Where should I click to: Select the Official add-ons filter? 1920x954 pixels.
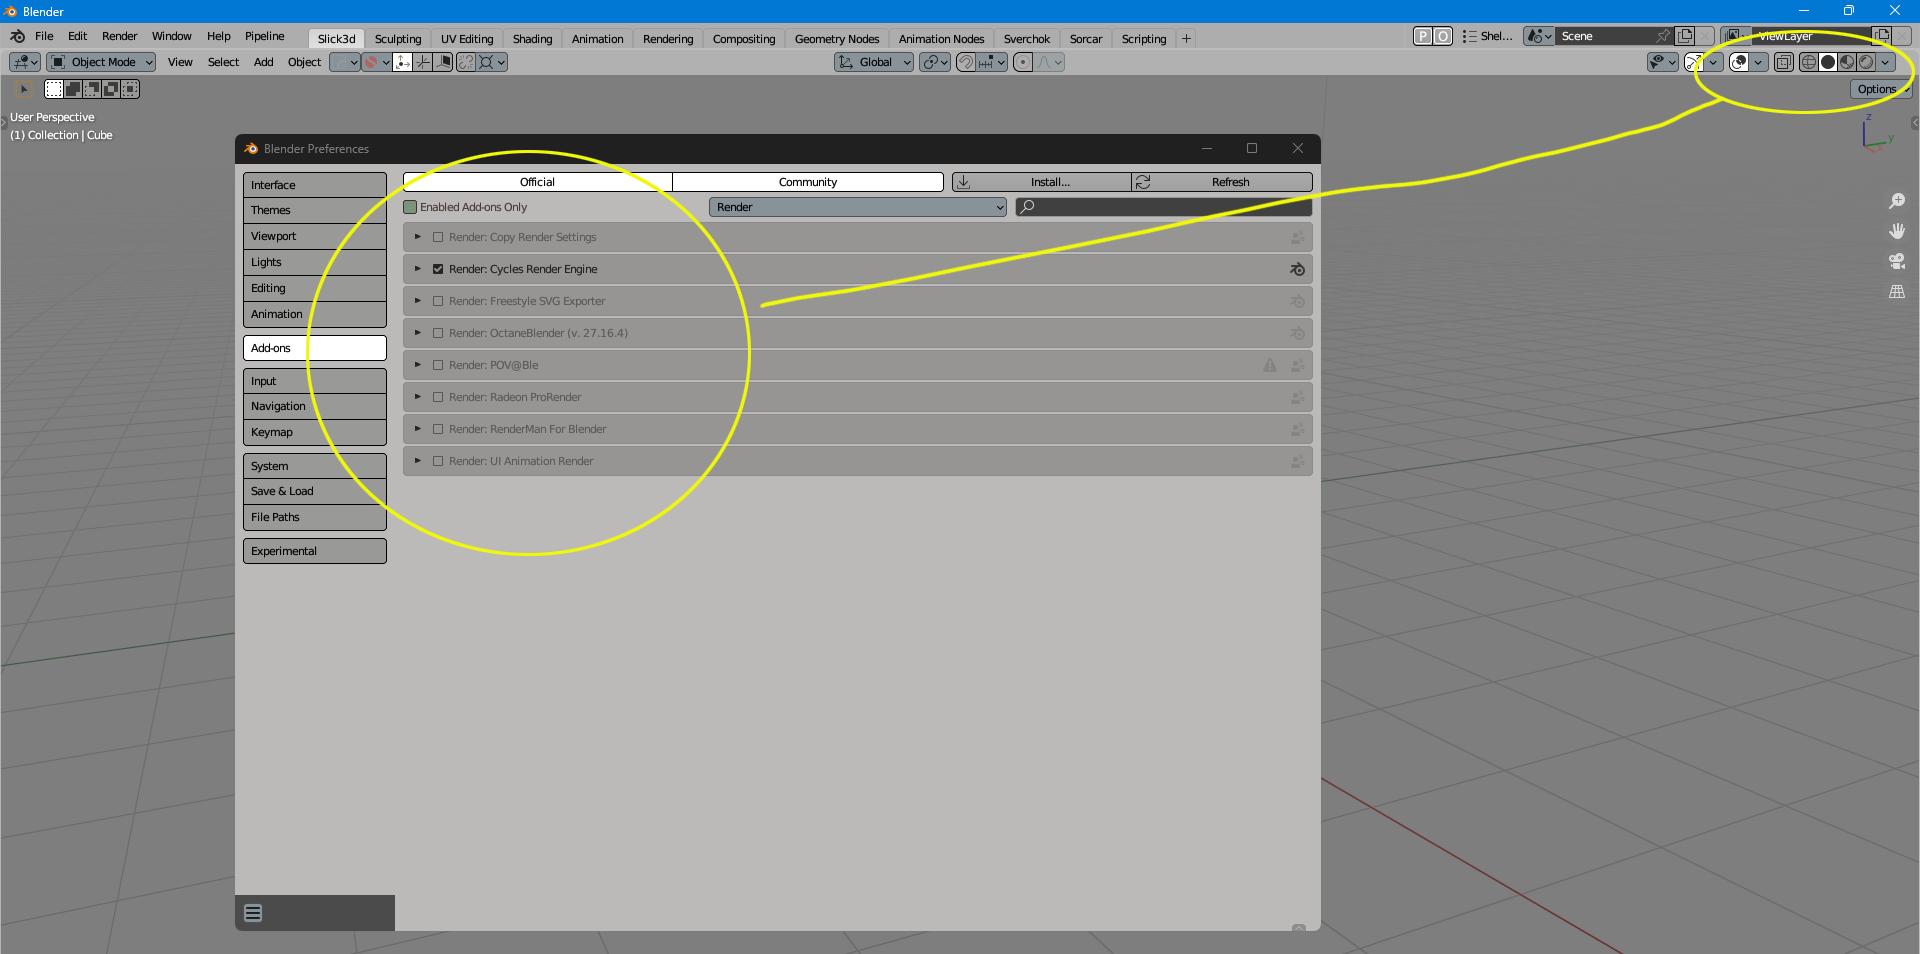pyautogui.click(x=537, y=182)
